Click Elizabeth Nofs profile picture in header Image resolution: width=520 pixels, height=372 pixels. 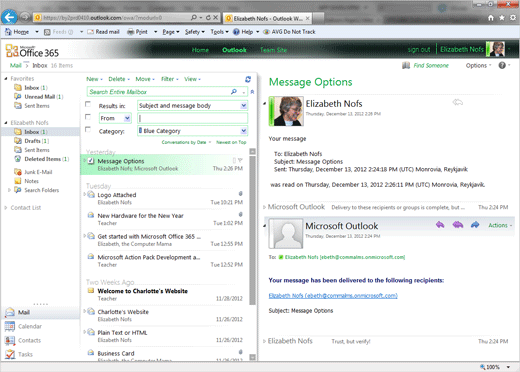point(496,49)
